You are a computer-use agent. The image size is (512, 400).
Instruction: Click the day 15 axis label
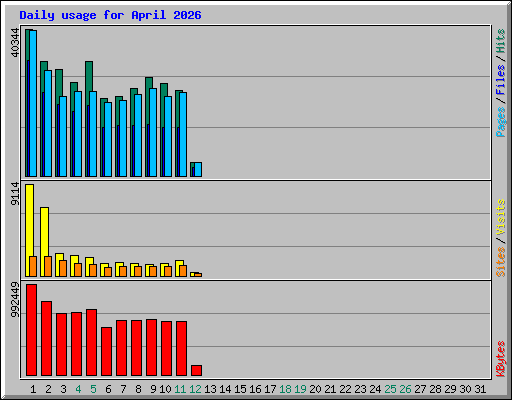240,389
